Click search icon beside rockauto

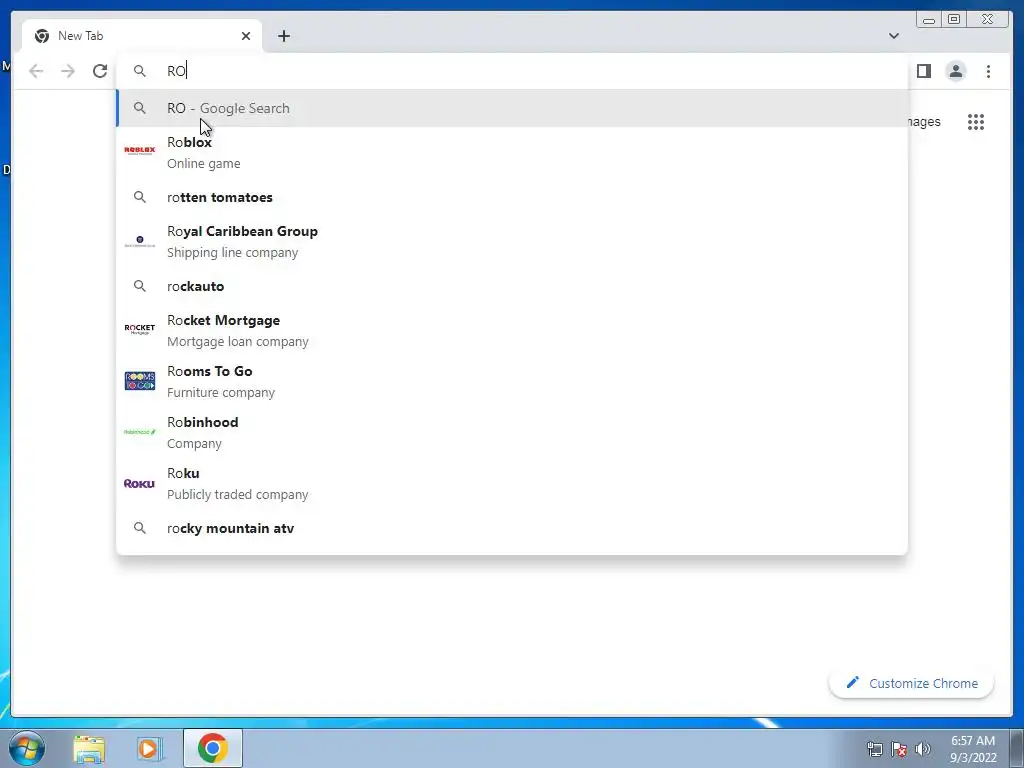[x=140, y=286]
